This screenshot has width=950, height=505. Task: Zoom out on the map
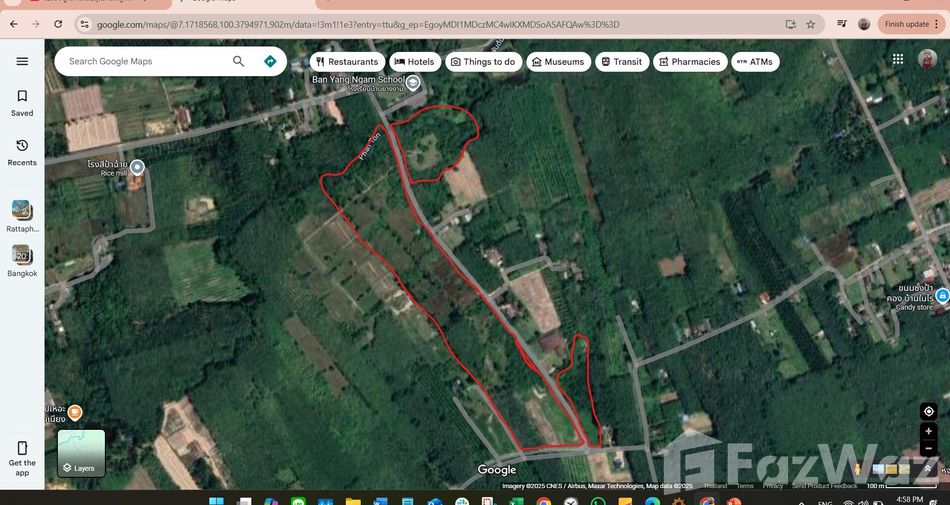tap(929, 449)
